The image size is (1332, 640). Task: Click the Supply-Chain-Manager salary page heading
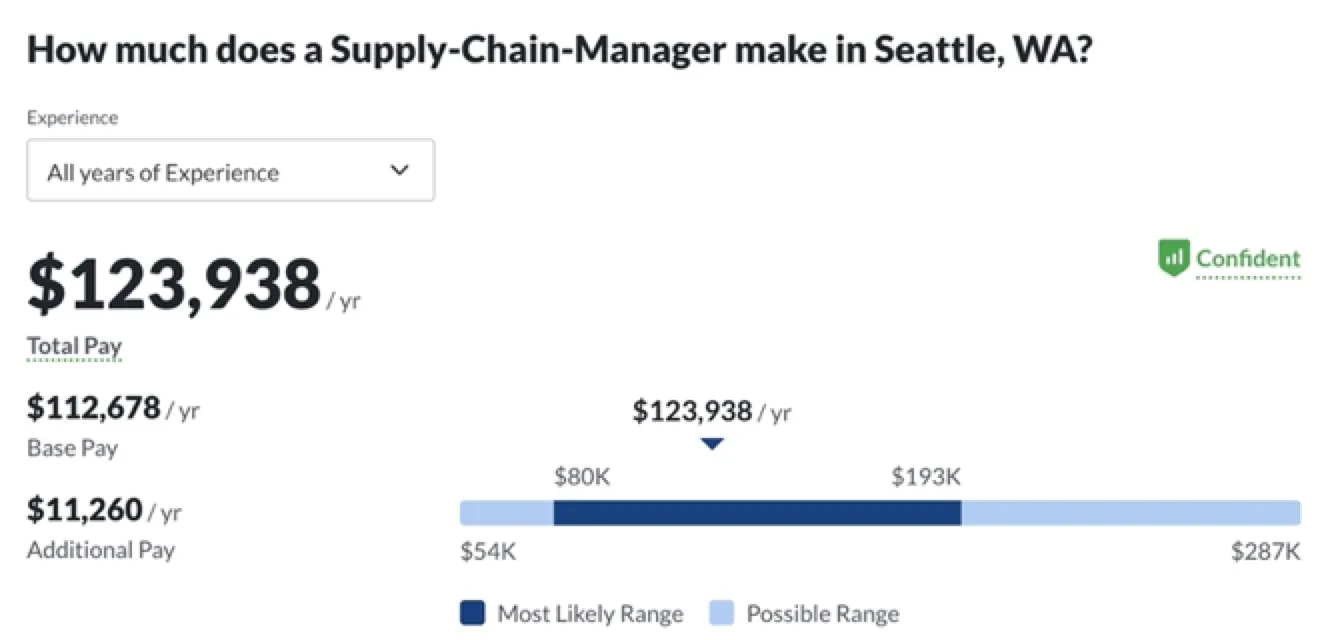click(x=557, y=48)
